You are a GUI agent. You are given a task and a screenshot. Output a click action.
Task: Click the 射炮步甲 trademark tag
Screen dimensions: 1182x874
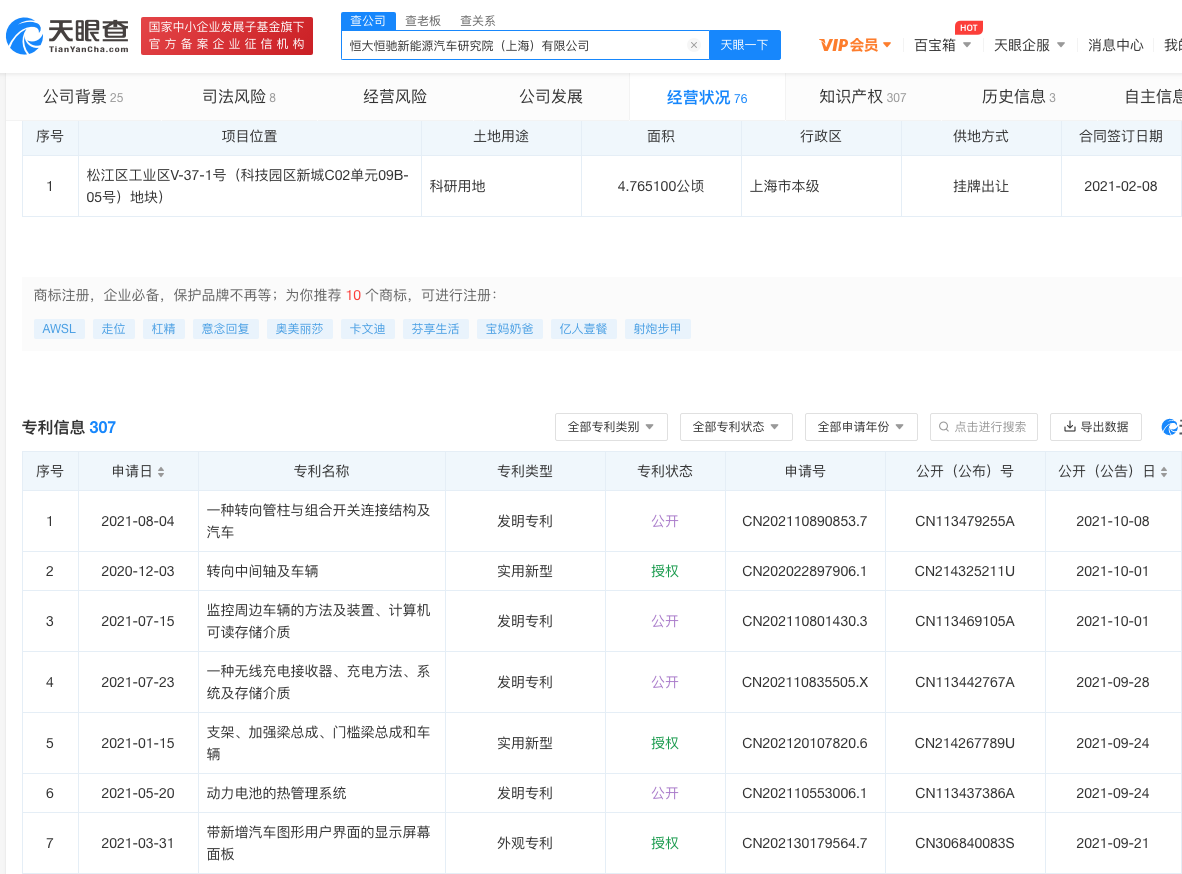(x=657, y=329)
